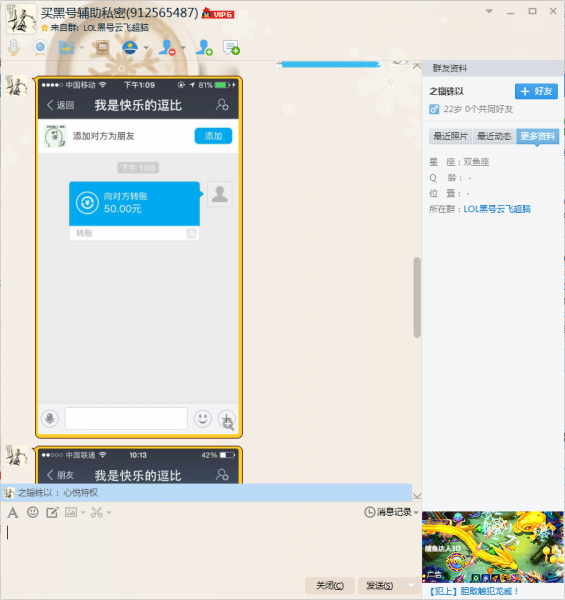Select the 更多资料 tab
This screenshot has width=565, height=600.
click(x=537, y=136)
